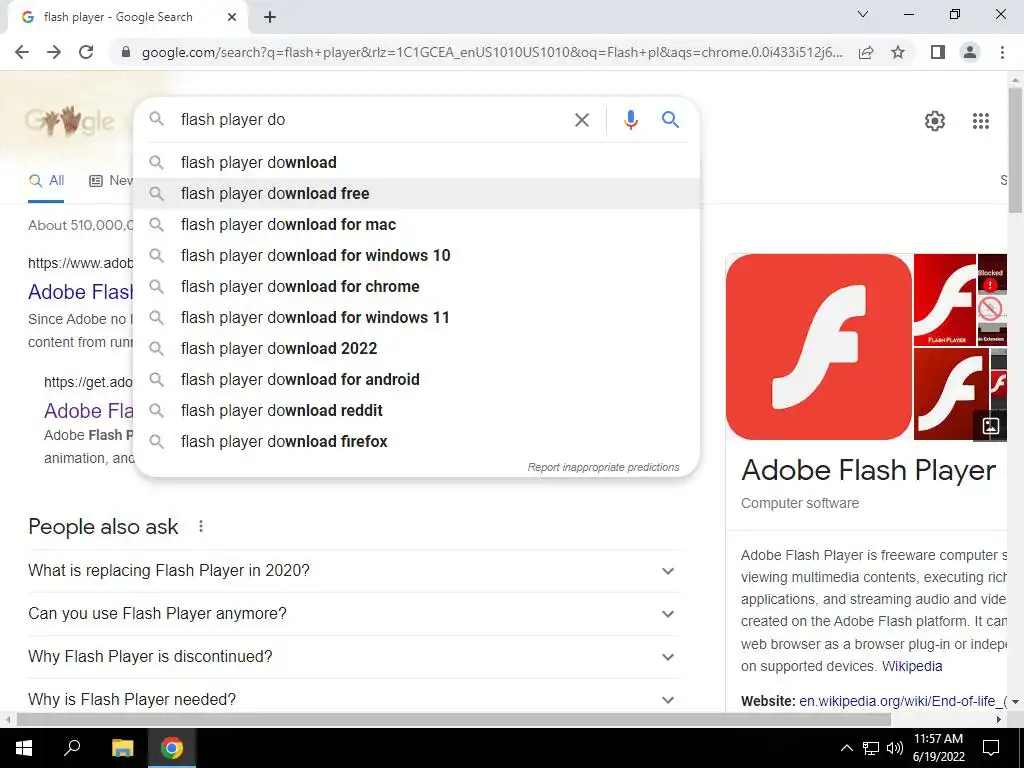Open Chrome three-dot menu
Screen dimensions: 1024x768
(1002, 52)
